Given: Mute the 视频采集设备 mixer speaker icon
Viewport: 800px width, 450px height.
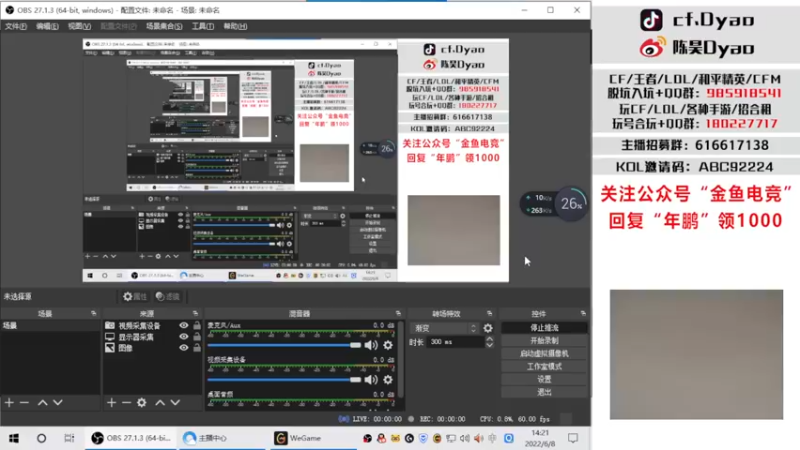Looking at the screenshot, I should pos(371,380).
